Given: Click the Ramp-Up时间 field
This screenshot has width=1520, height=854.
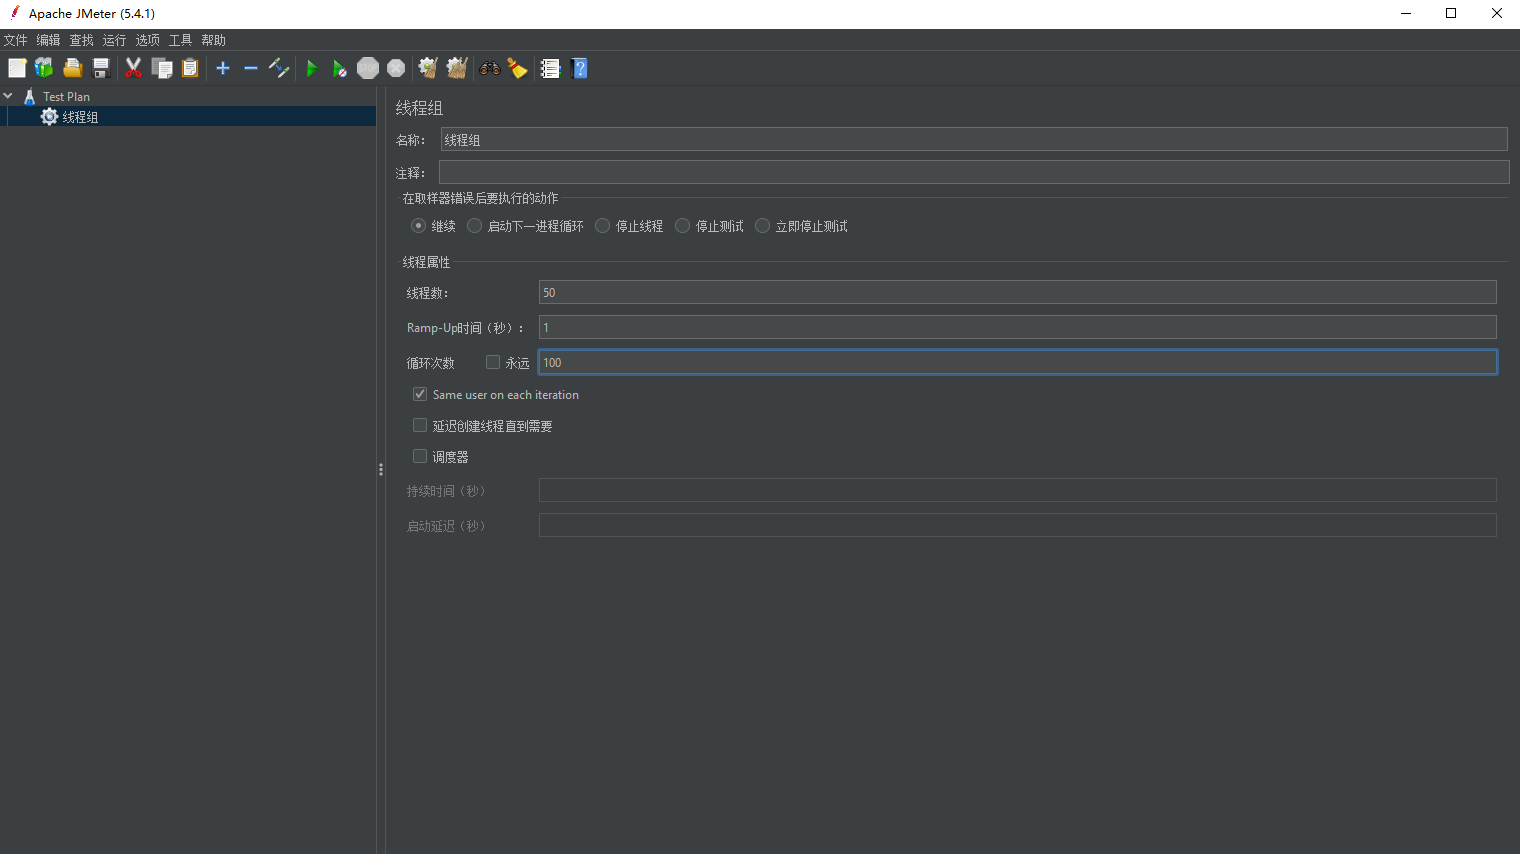Looking at the screenshot, I should coord(1018,327).
